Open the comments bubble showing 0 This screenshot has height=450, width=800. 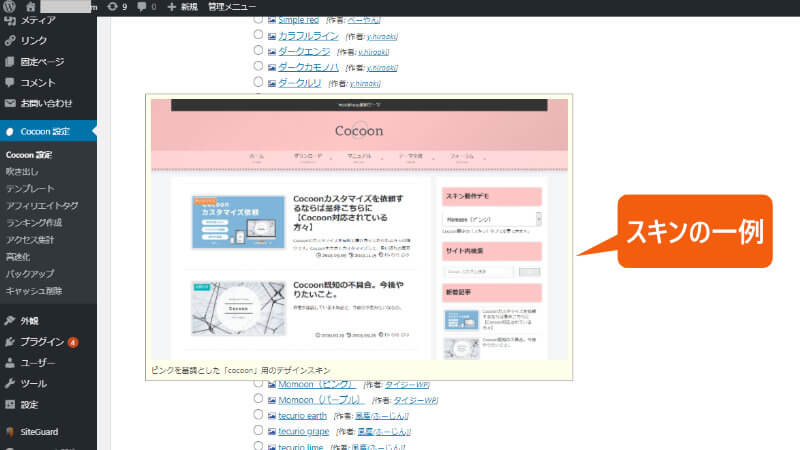pyautogui.click(x=146, y=7)
